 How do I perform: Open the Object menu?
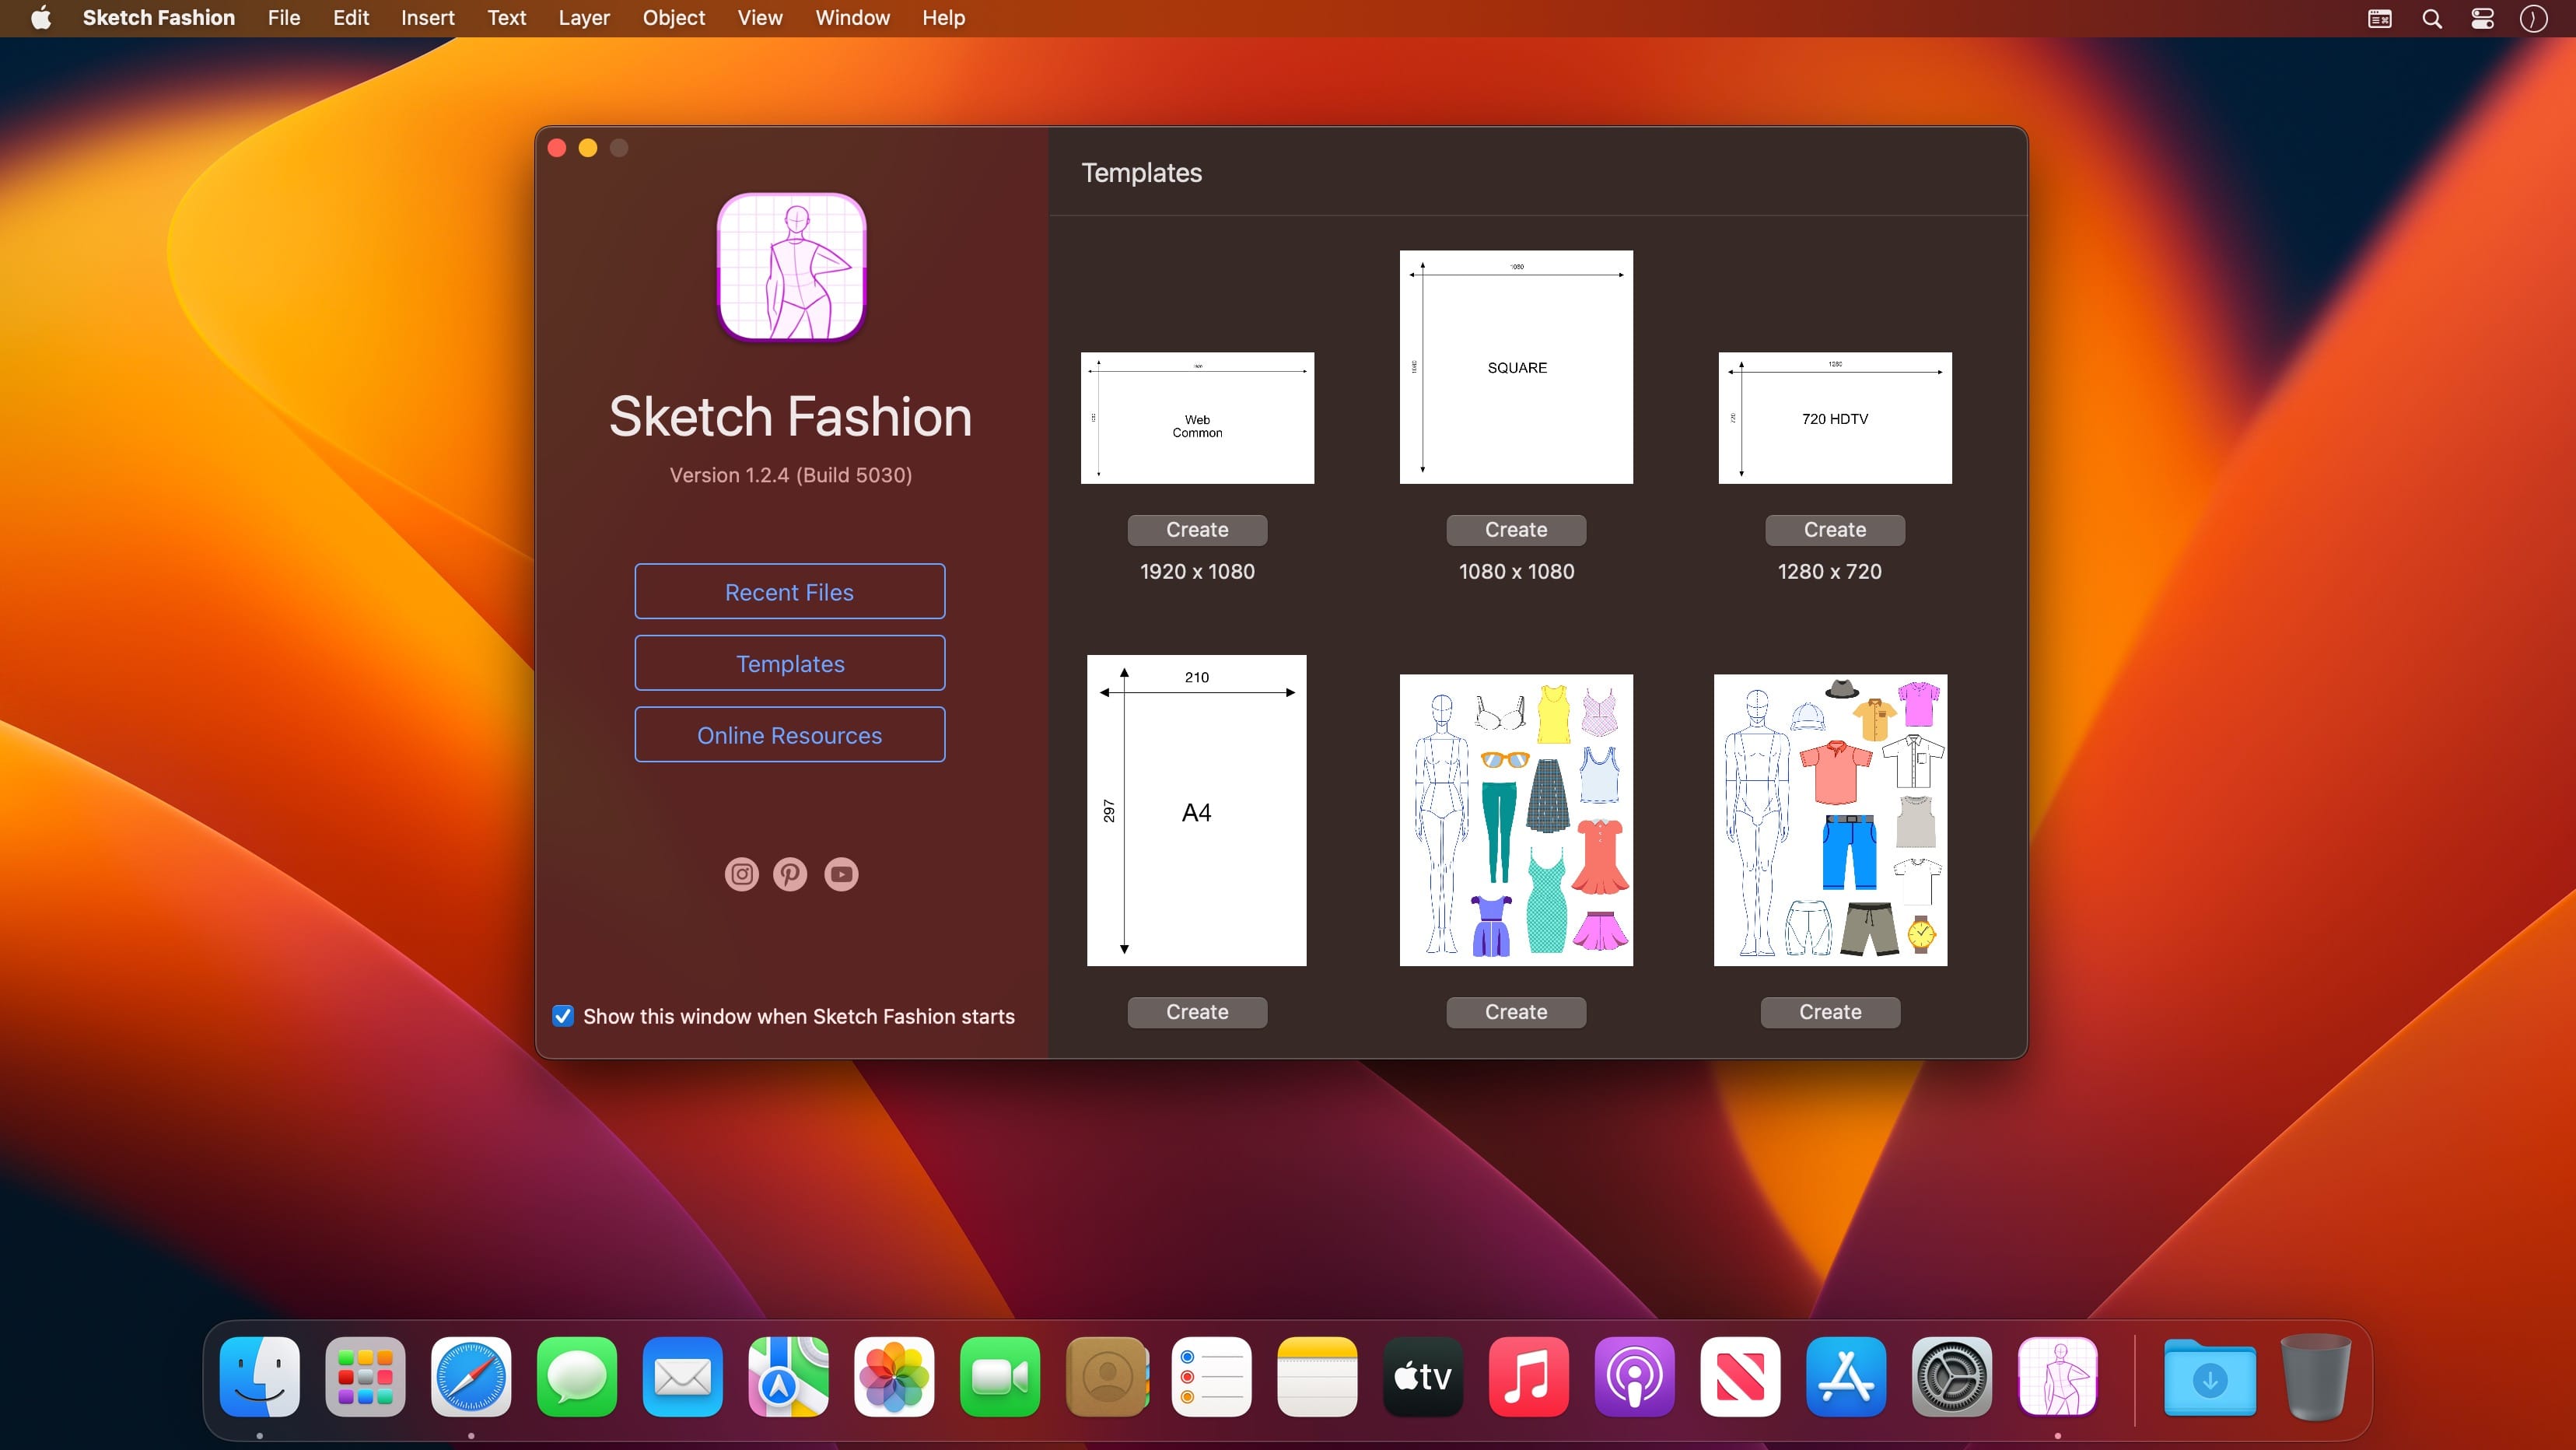[673, 18]
